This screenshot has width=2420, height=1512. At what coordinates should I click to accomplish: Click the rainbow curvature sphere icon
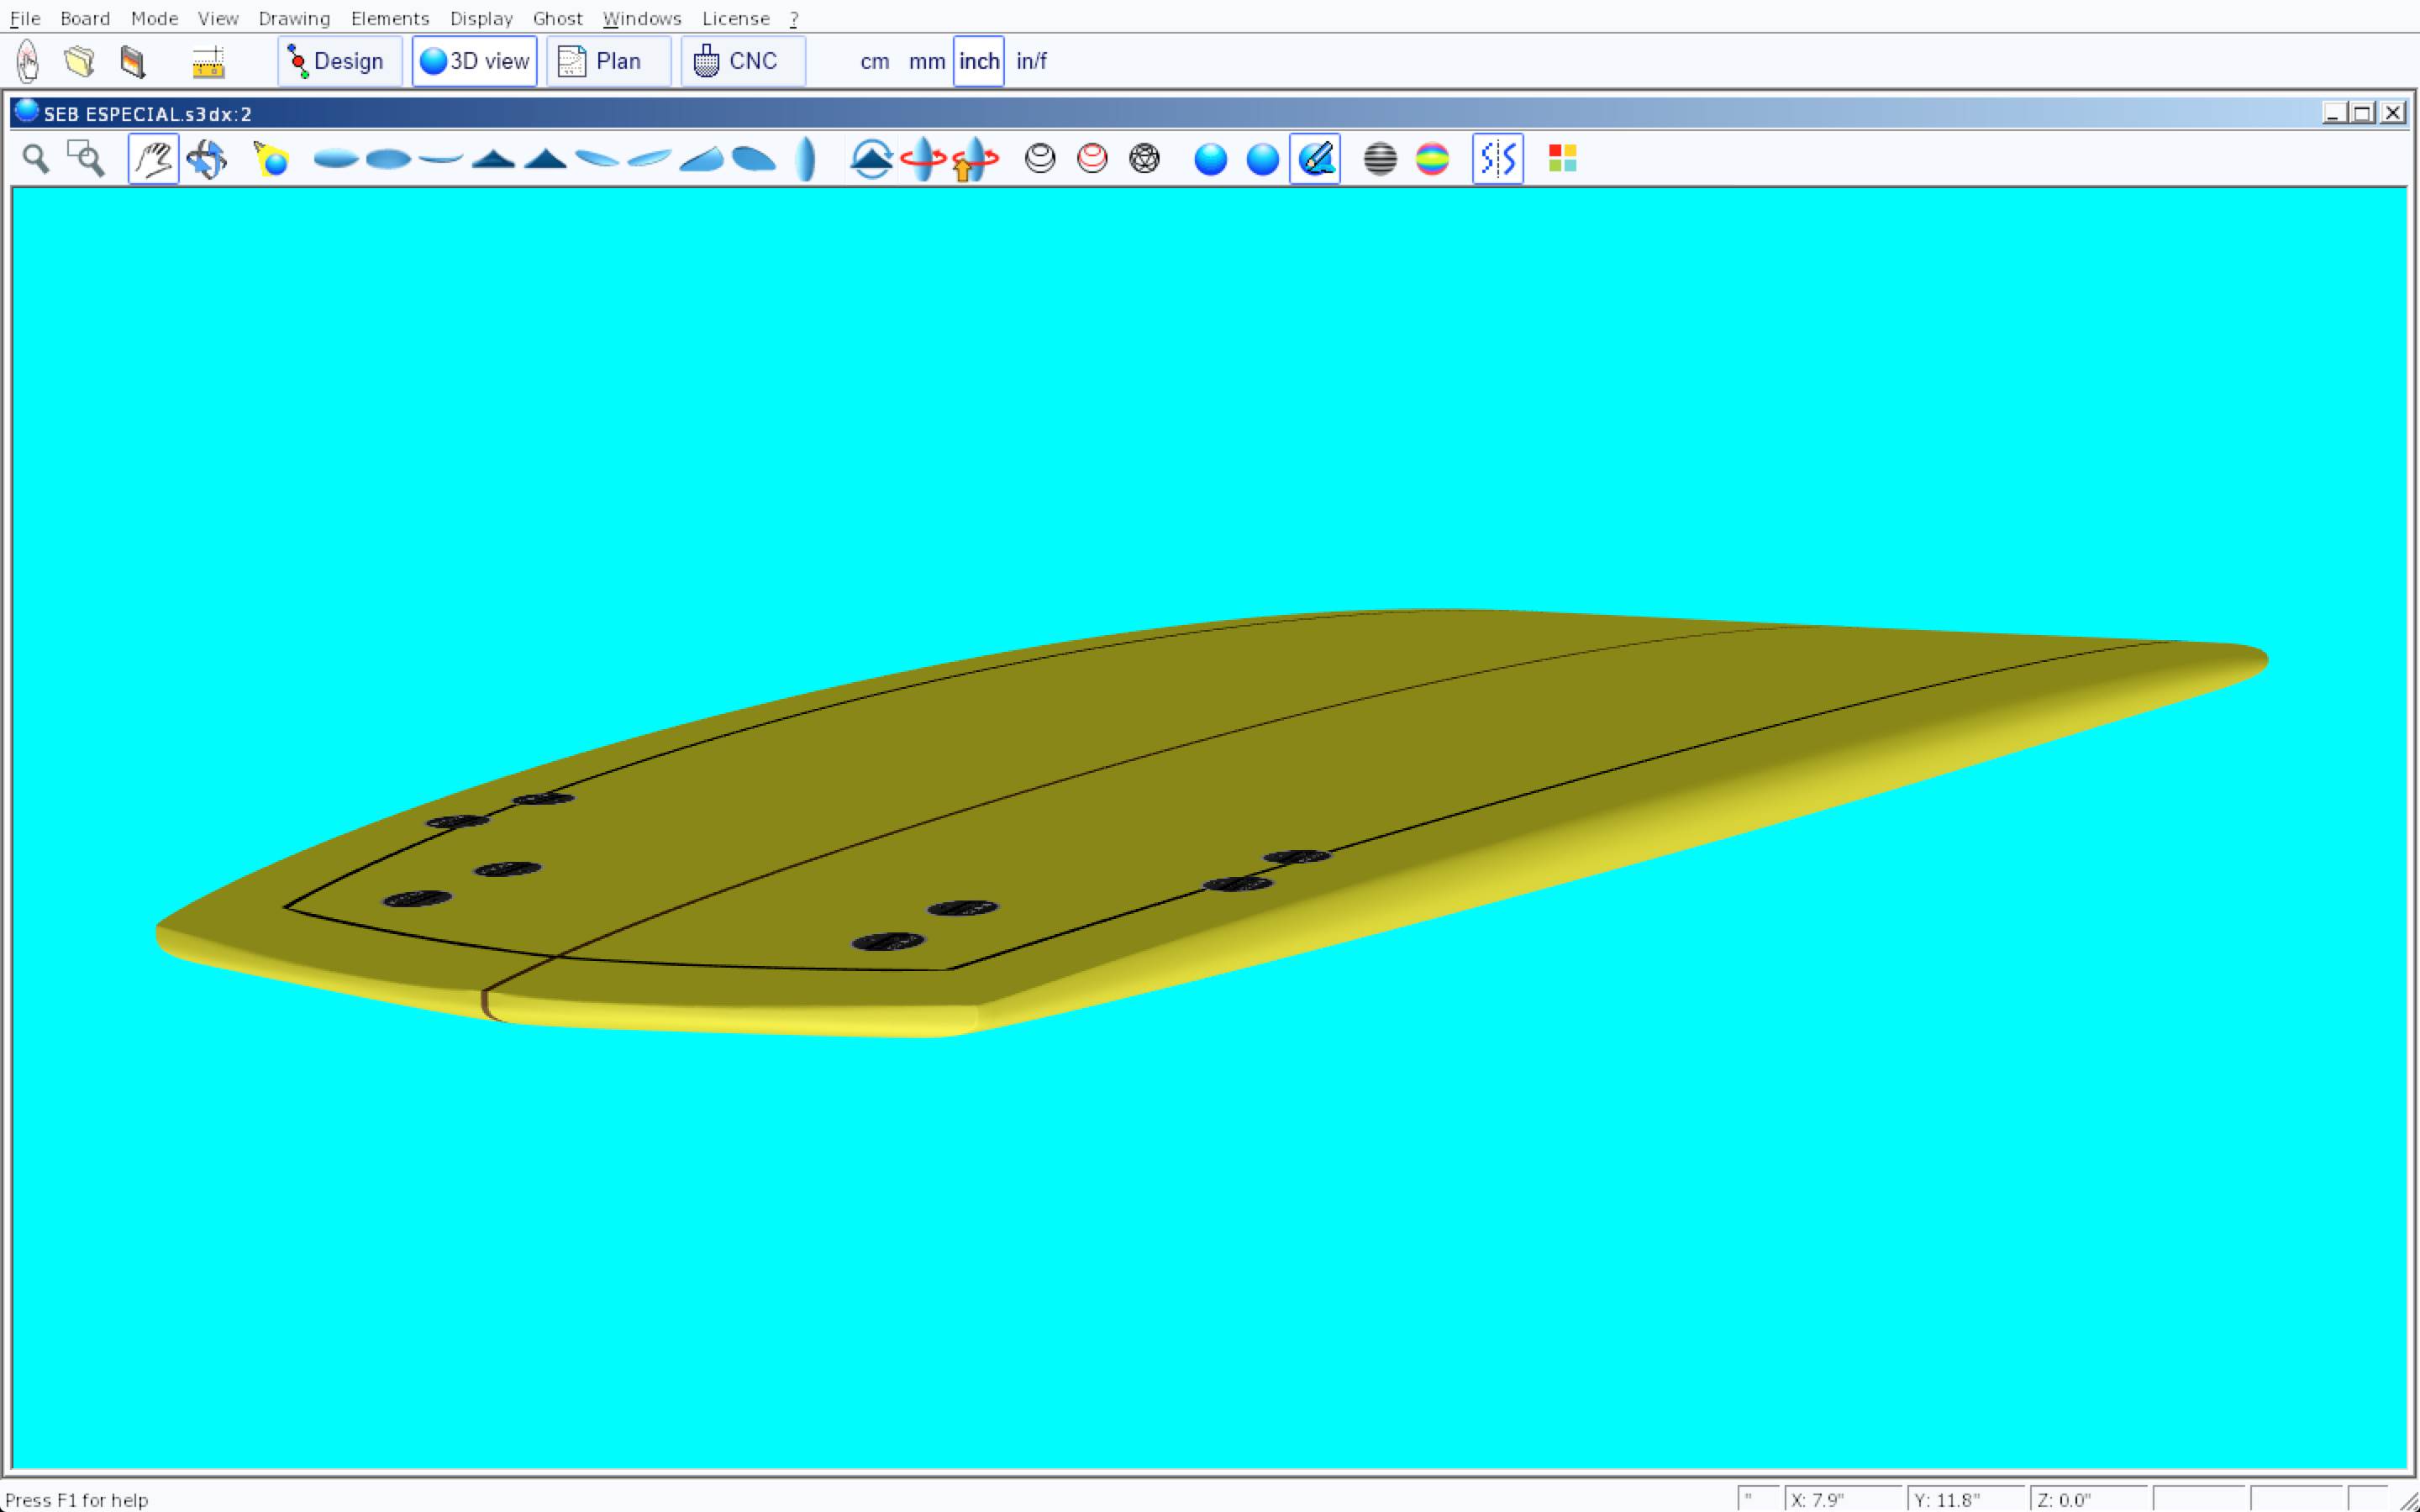(1432, 159)
